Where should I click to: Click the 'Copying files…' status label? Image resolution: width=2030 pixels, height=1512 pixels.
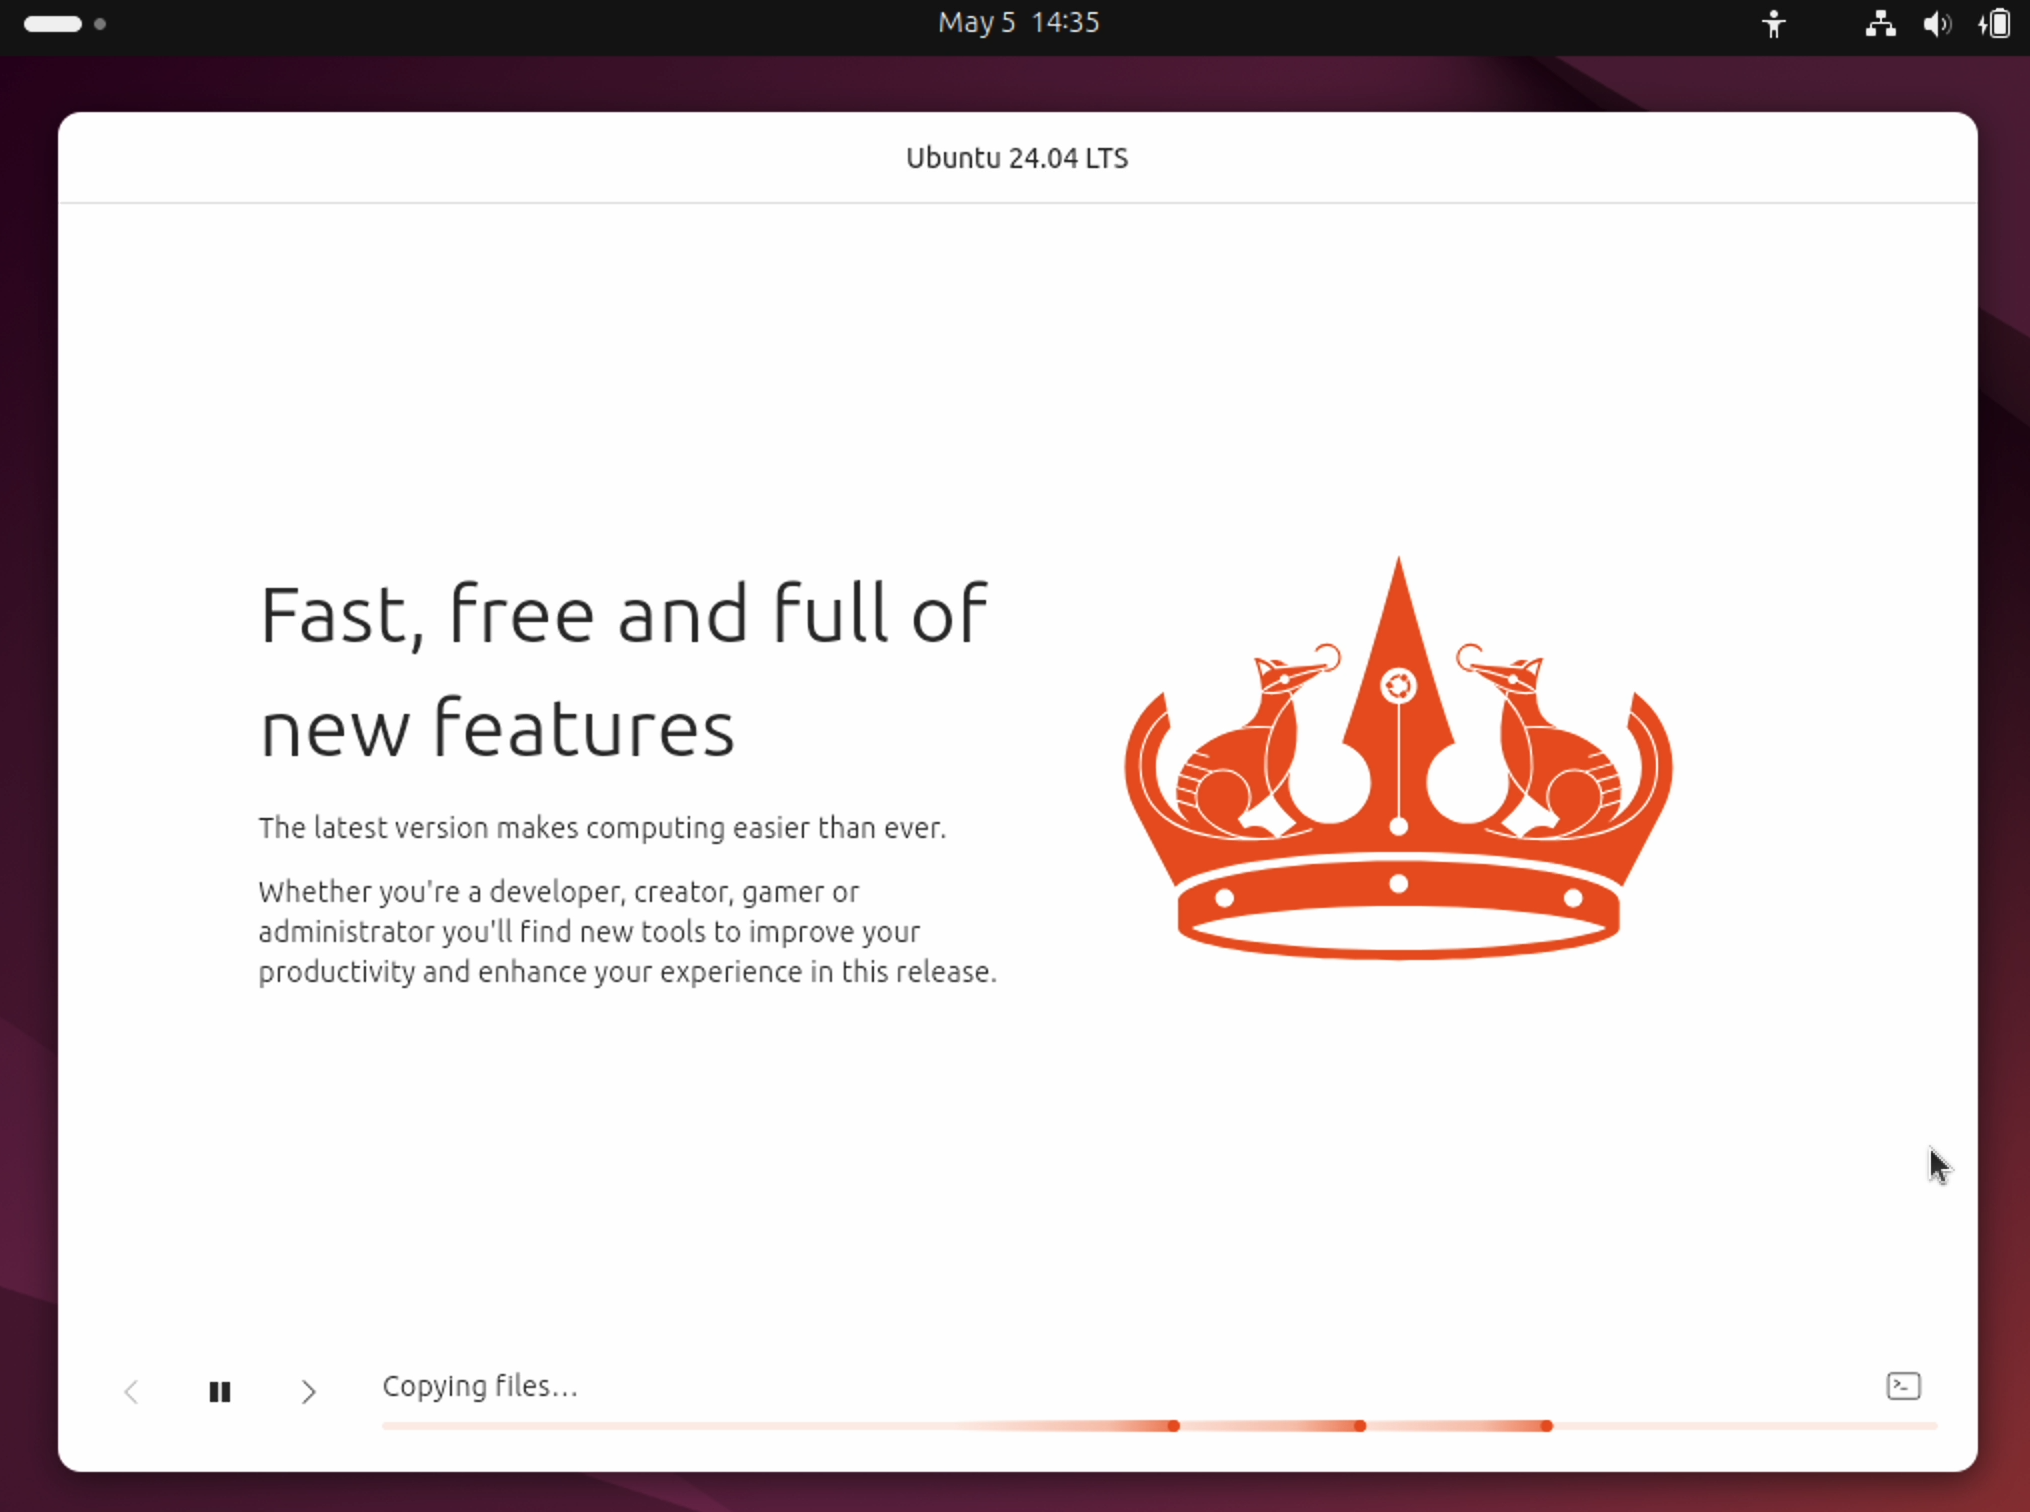480,1386
